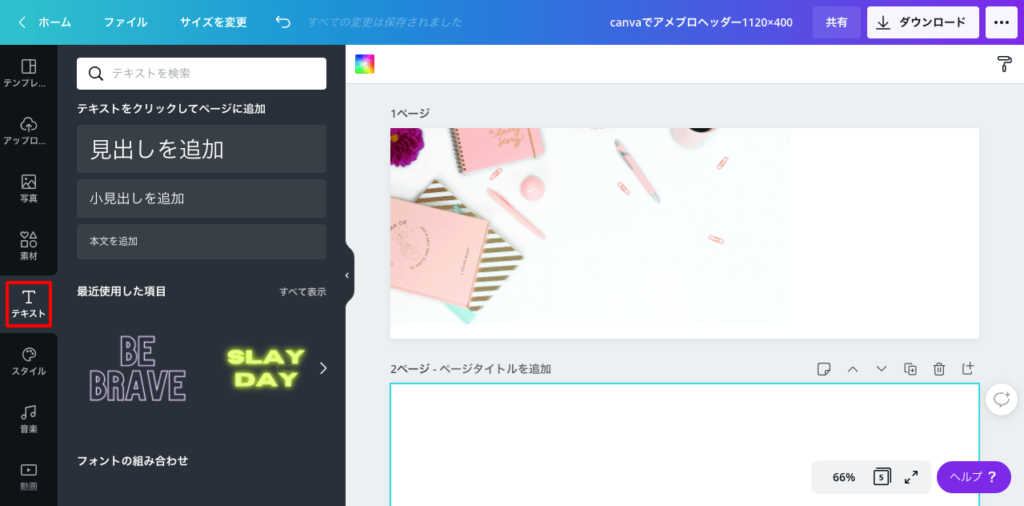
Task: Go back to Home (ホーム)
Action: pyautogui.click(x=44, y=22)
